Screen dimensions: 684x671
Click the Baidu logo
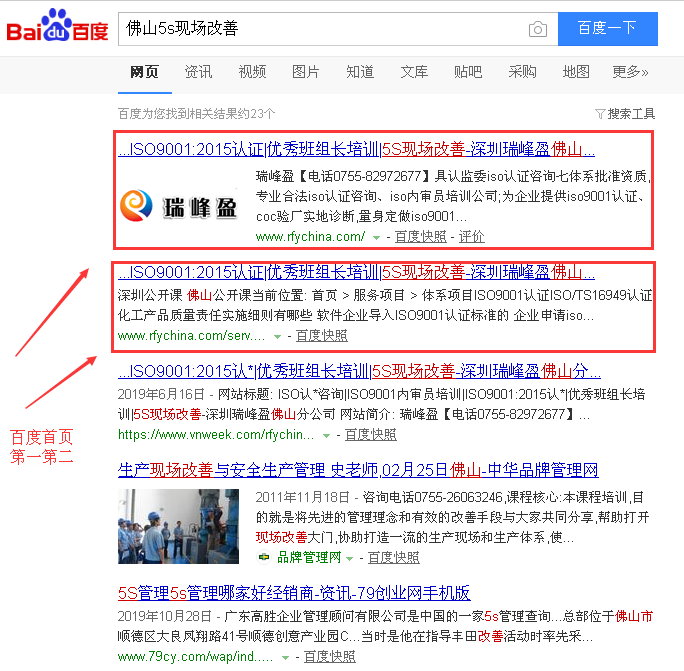[57, 29]
